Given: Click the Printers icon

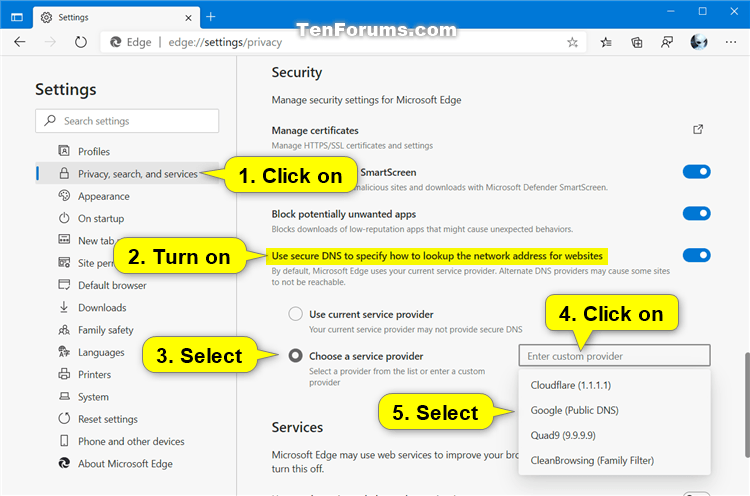Looking at the screenshot, I should click(x=64, y=374).
